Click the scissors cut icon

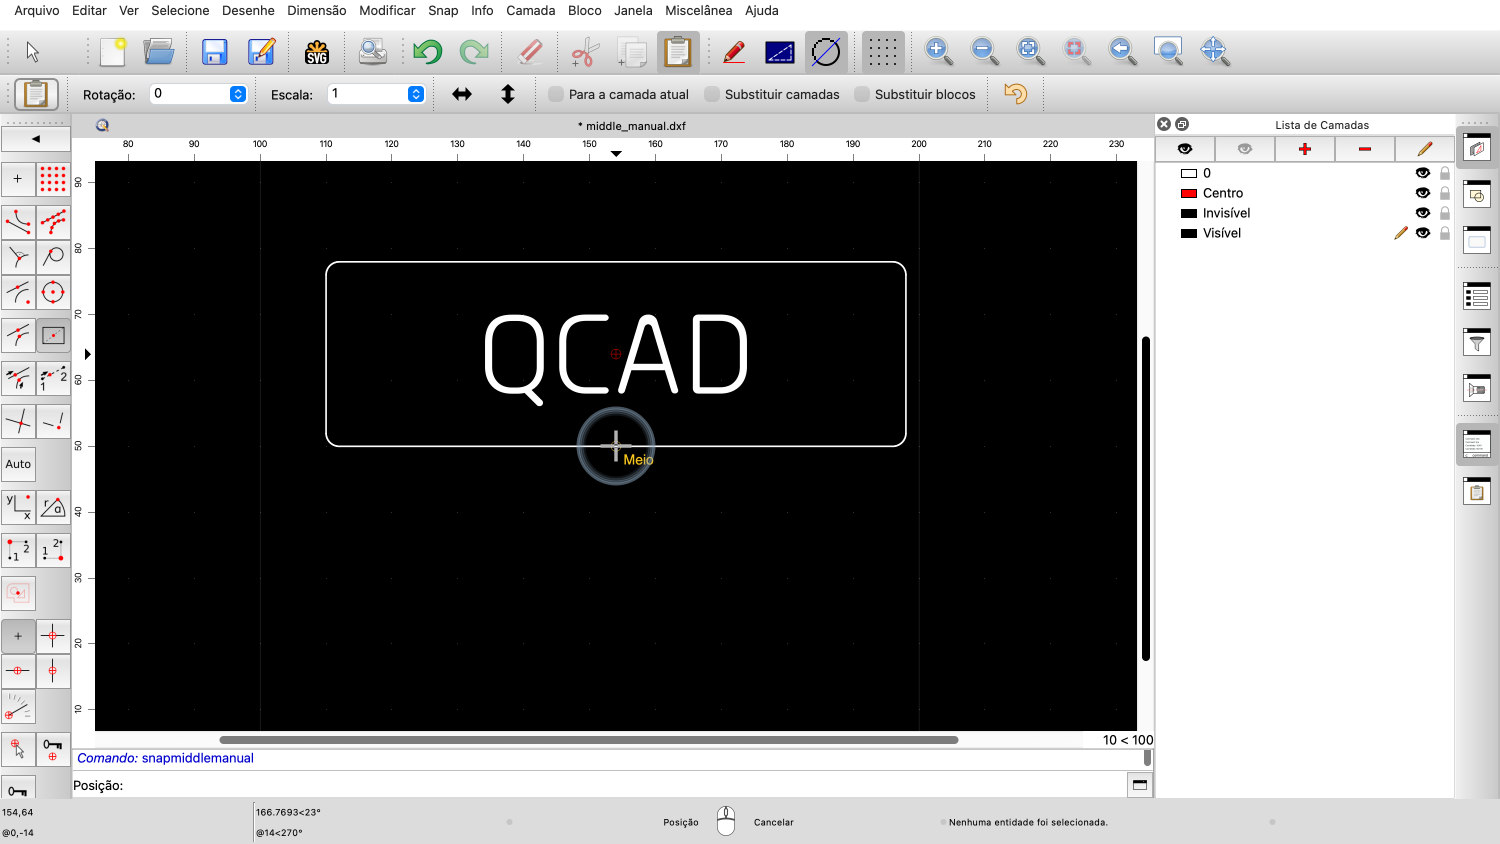pos(585,51)
